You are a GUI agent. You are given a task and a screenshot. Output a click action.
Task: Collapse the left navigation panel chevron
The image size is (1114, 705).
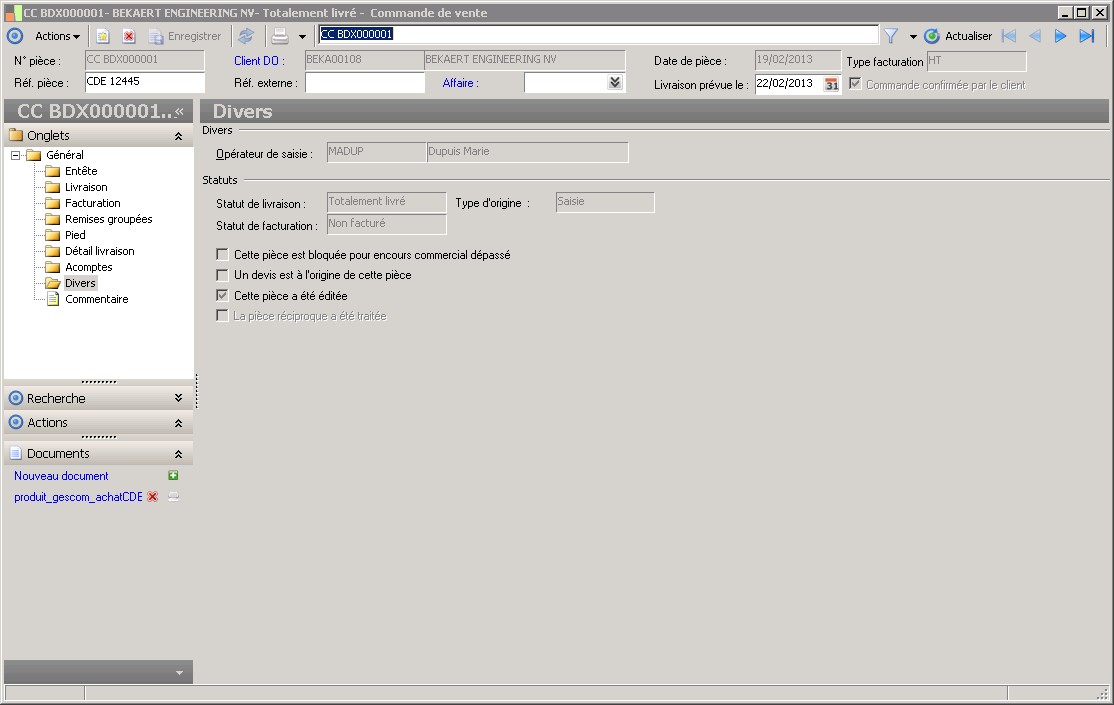coord(180,112)
